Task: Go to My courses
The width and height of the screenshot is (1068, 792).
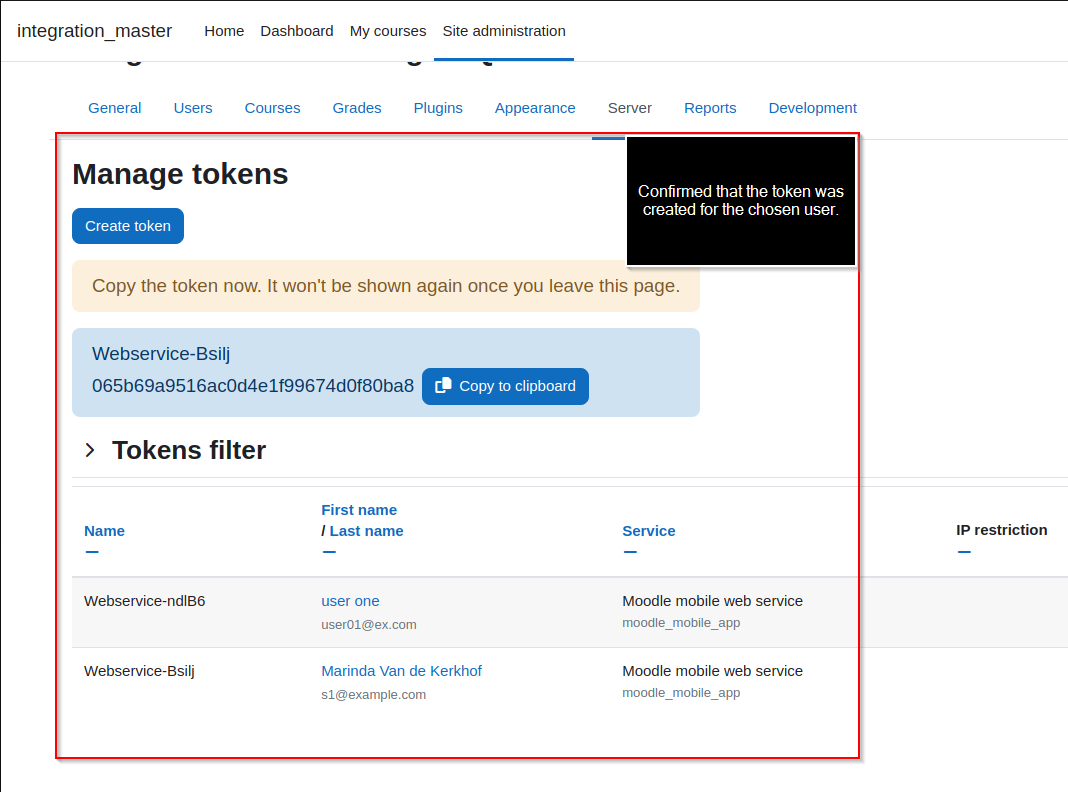Action: point(388,31)
